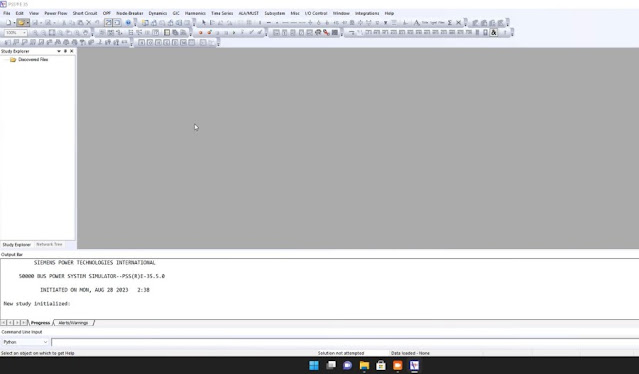The width and height of the screenshot is (639, 374).
Task: Click the Undo arrow toolbar icon
Action: (x=97, y=23)
